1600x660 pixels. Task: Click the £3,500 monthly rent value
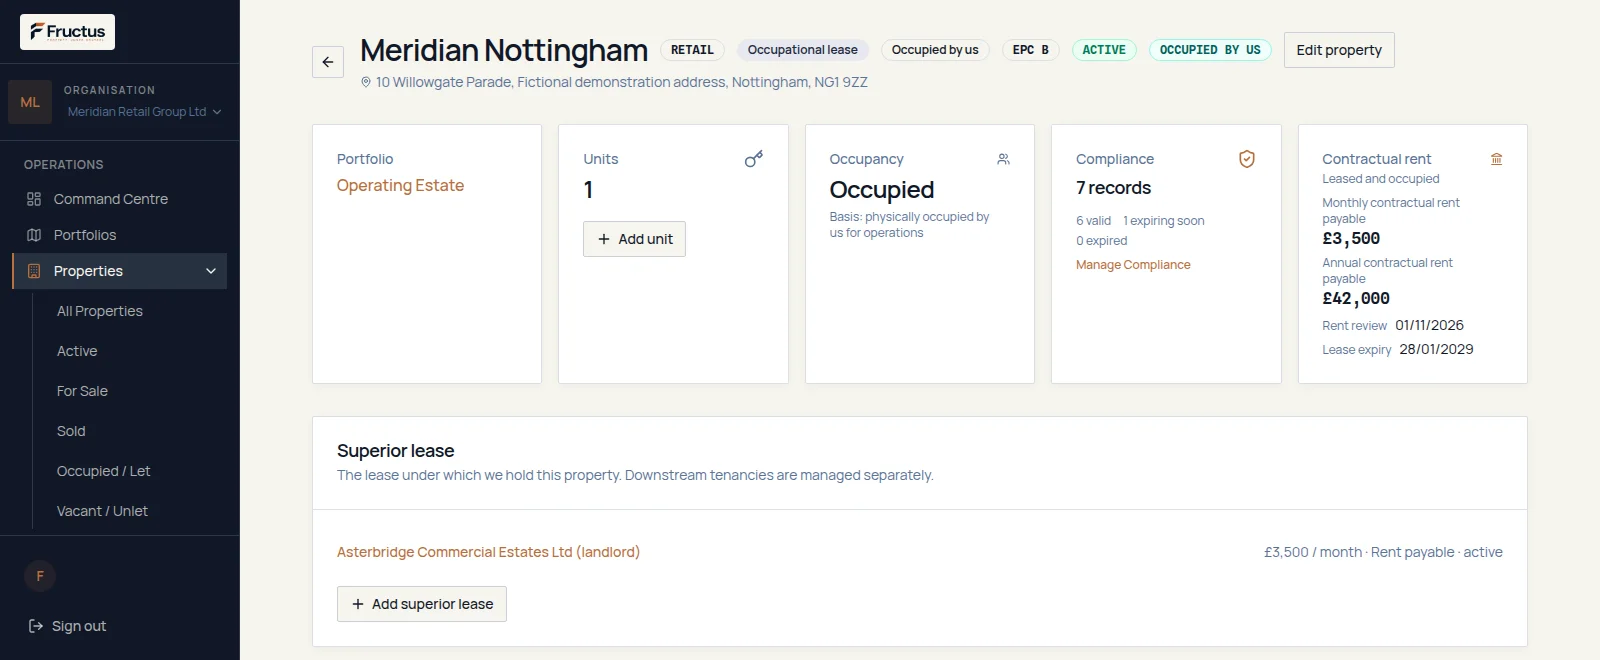[x=1351, y=239]
